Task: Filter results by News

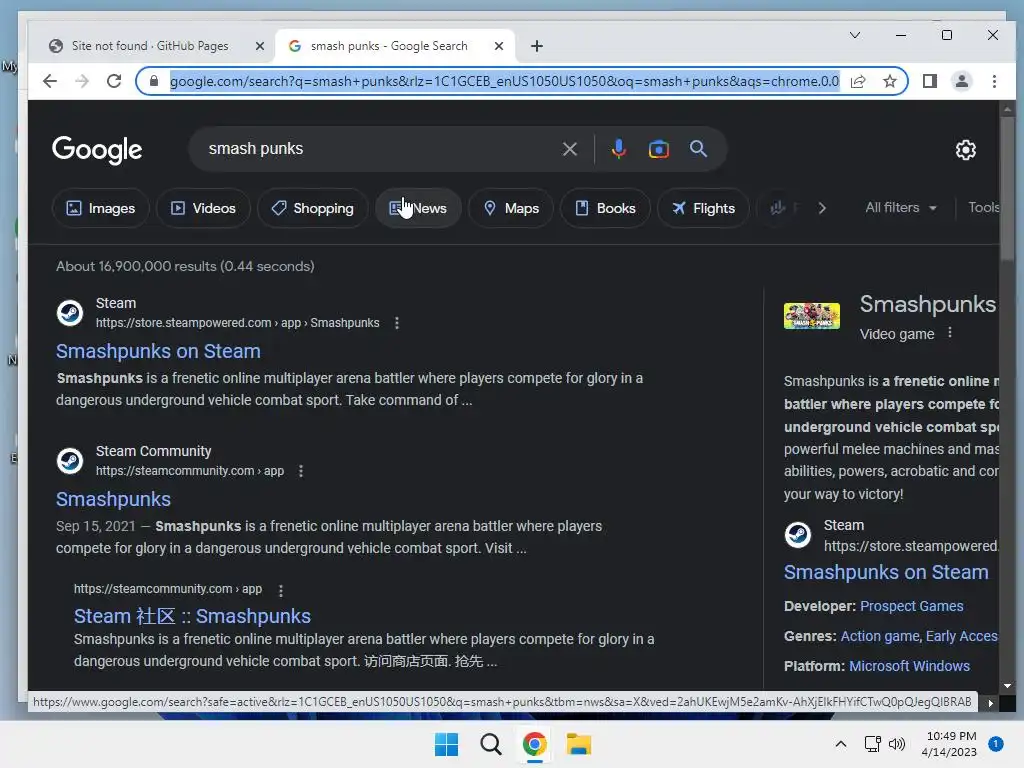Action: pyautogui.click(x=418, y=208)
